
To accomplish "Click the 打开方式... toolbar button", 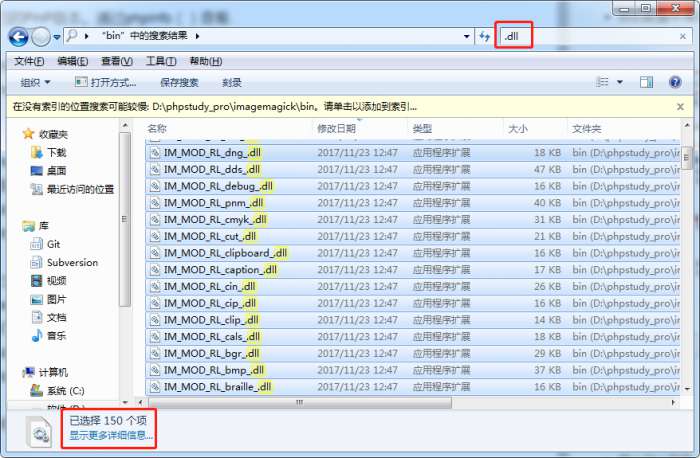I will [105, 83].
